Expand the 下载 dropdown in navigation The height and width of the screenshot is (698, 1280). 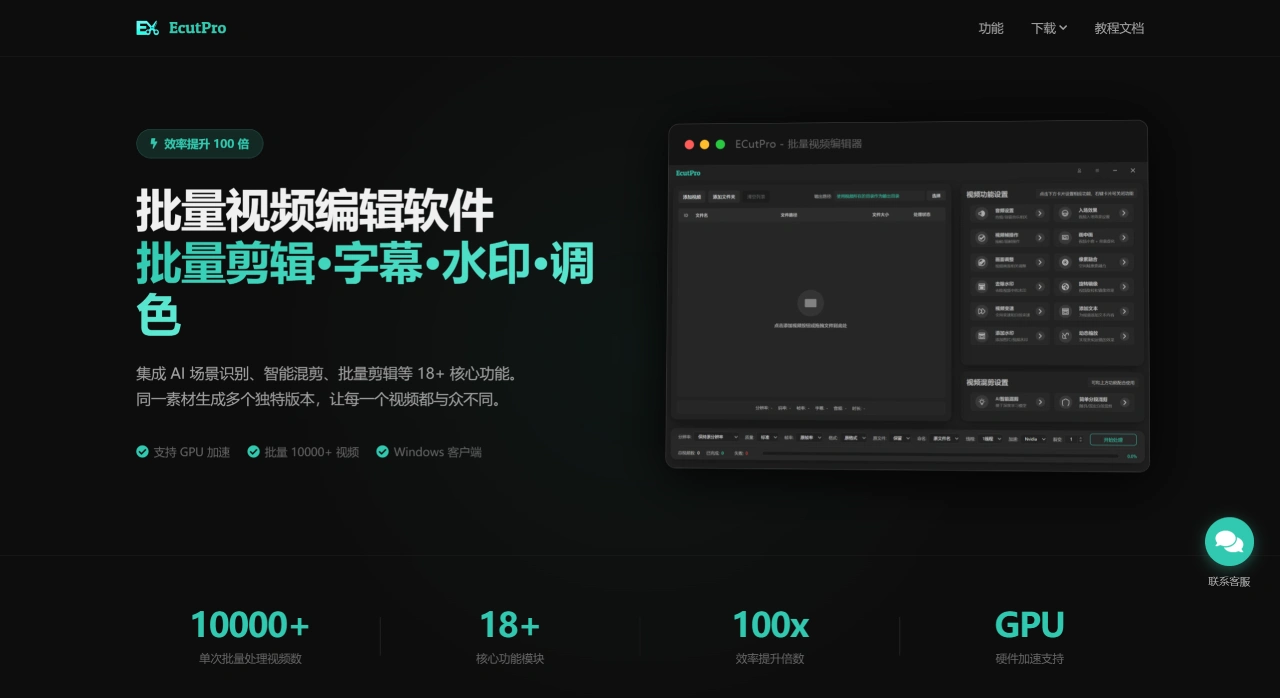[1049, 28]
